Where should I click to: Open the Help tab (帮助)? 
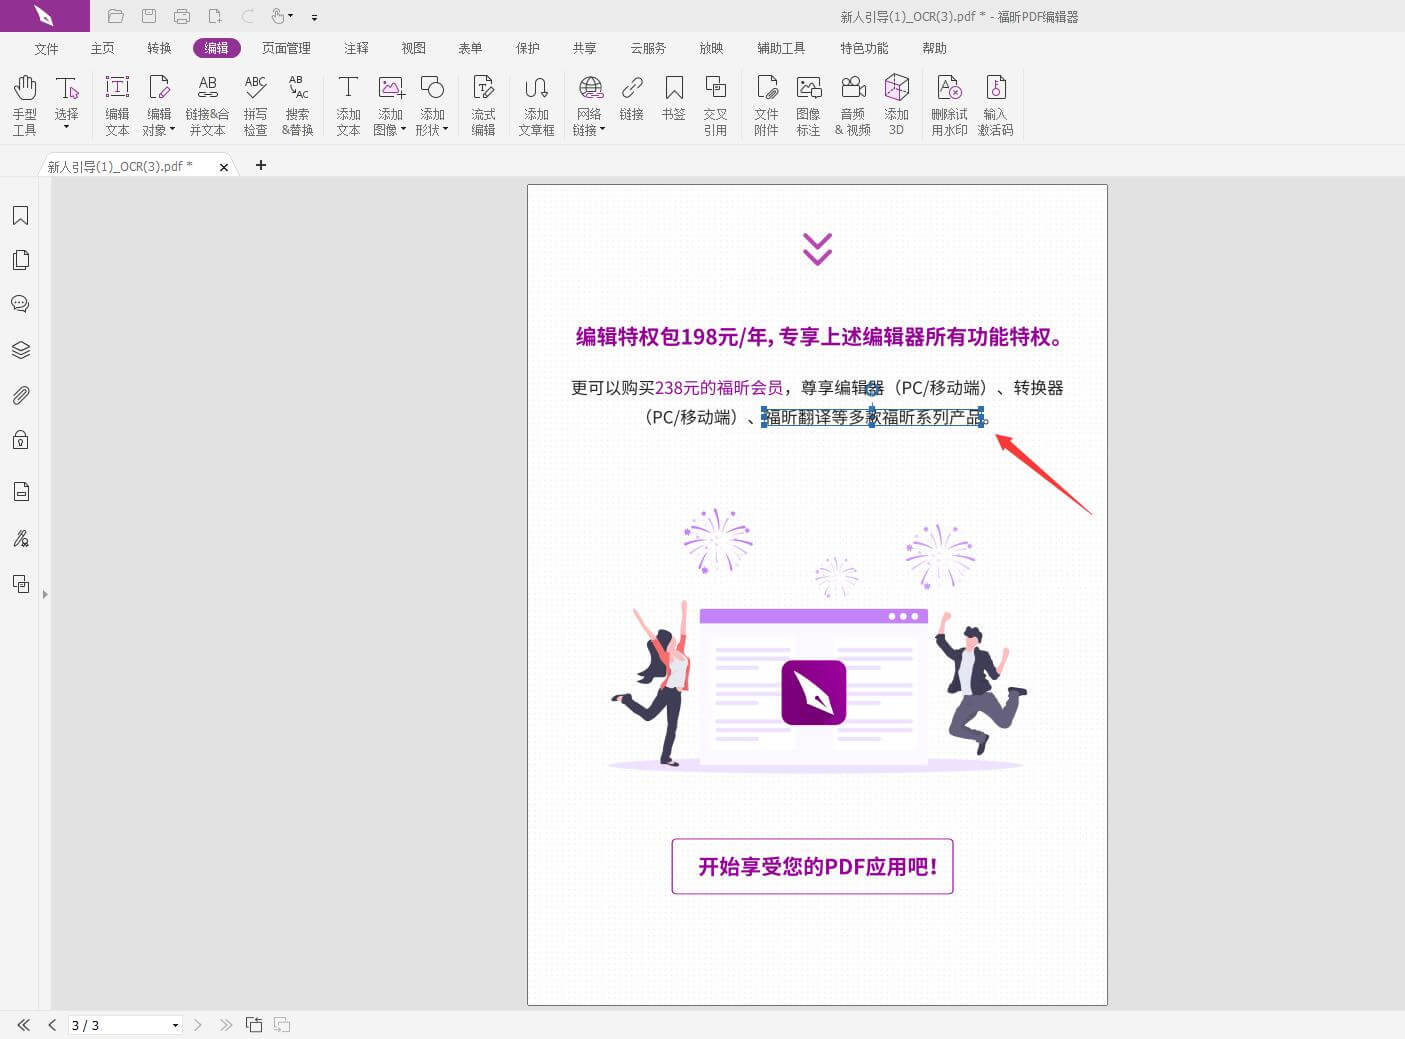(934, 48)
